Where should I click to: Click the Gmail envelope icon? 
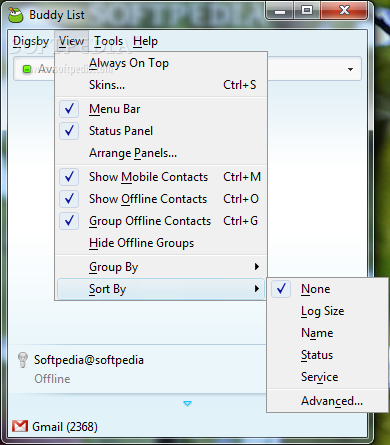pyautogui.click(x=20, y=426)
